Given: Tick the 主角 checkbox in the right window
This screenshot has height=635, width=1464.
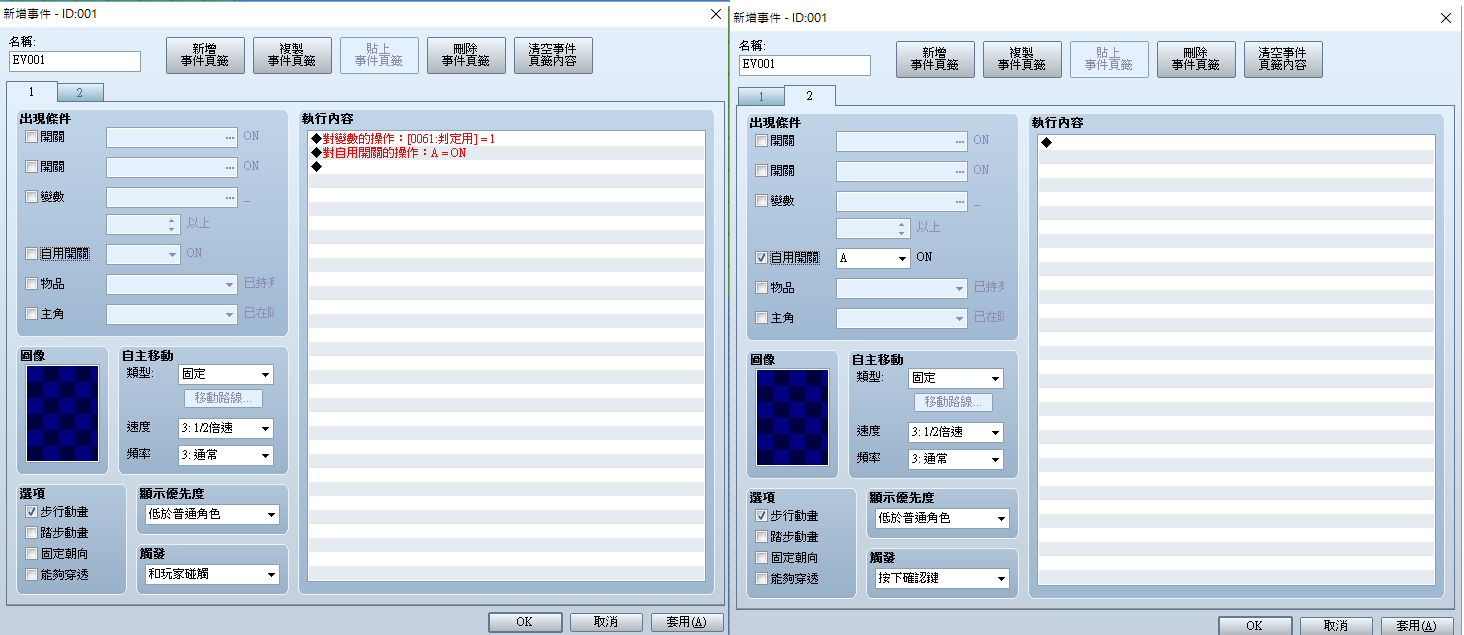Looking at the screenshot, I should [x=762, y=317].
